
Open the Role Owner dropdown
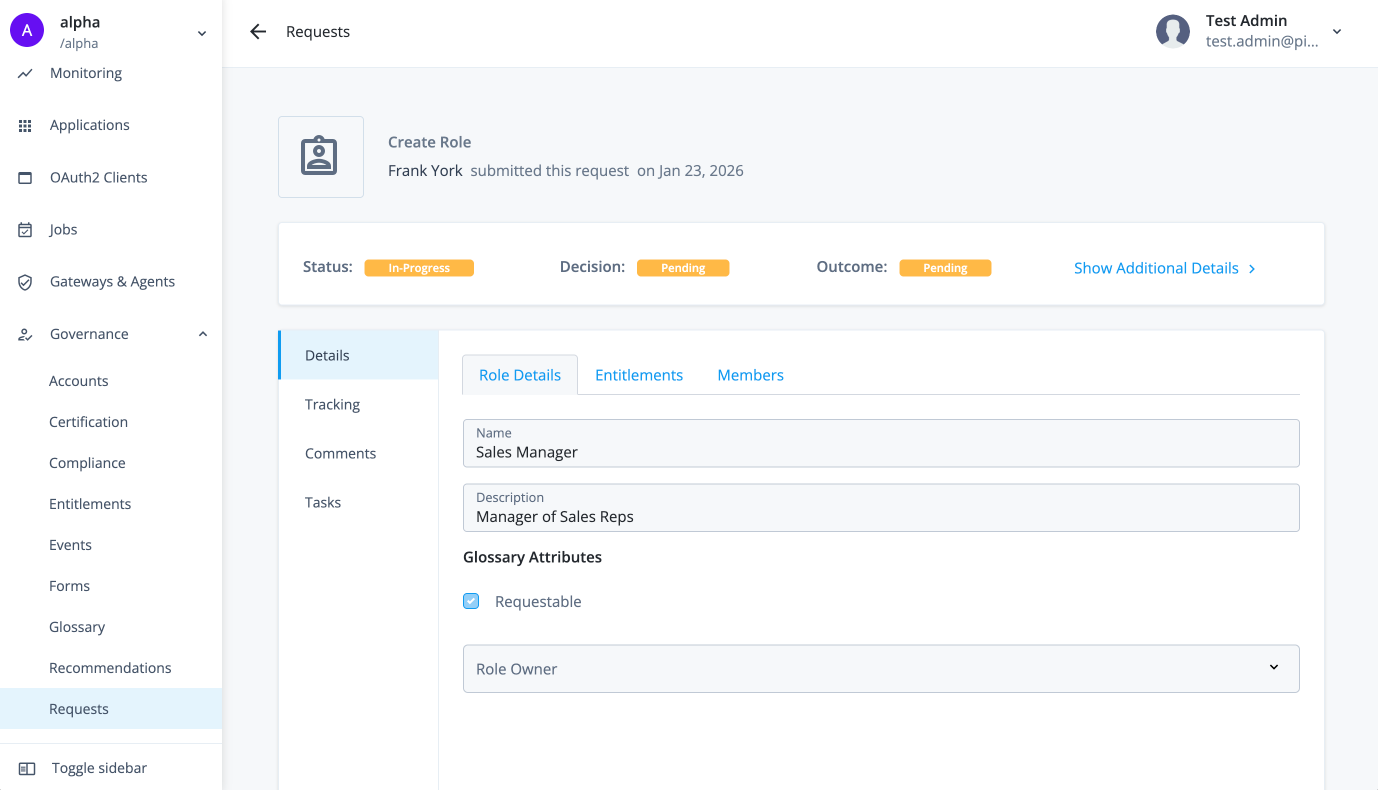[x=880, y=669]
